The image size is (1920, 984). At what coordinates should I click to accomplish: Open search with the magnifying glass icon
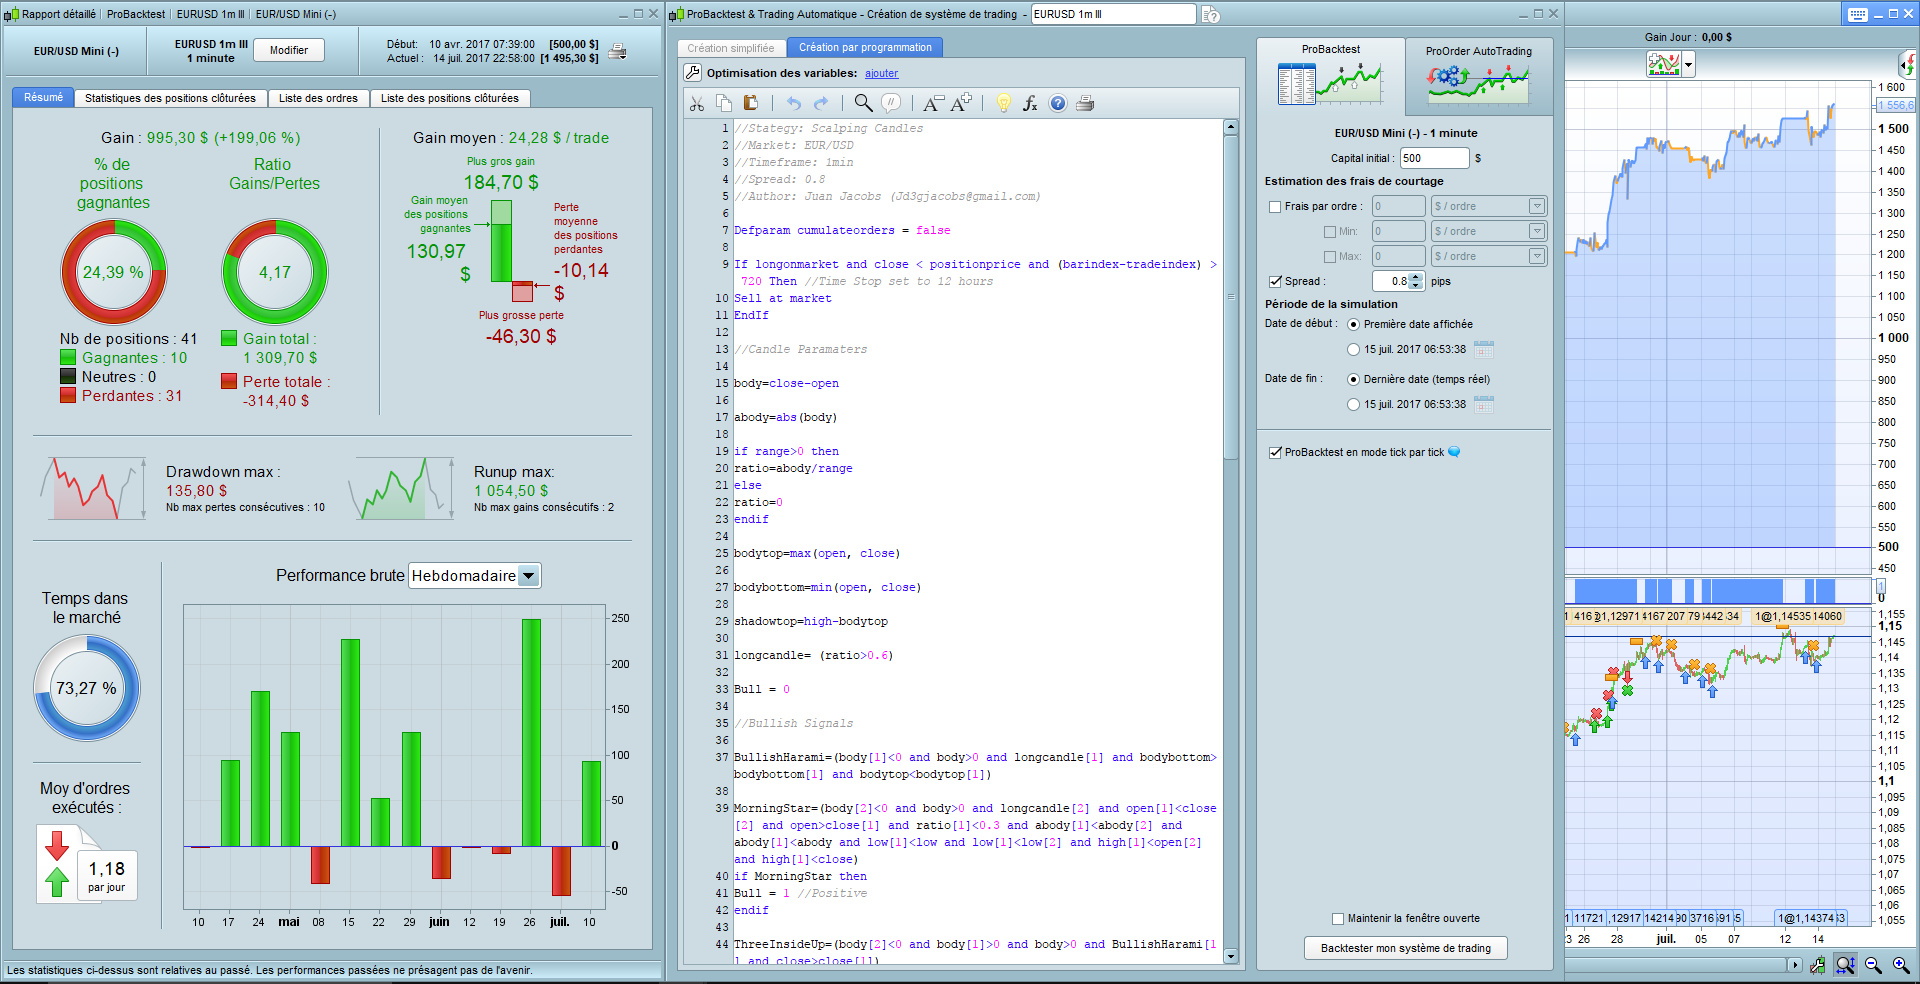click(x=863, y=103)
